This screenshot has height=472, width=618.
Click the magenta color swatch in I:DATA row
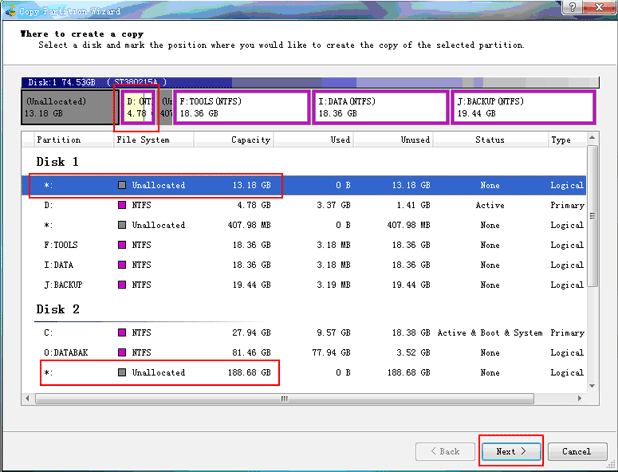click(x=122, y=264)
